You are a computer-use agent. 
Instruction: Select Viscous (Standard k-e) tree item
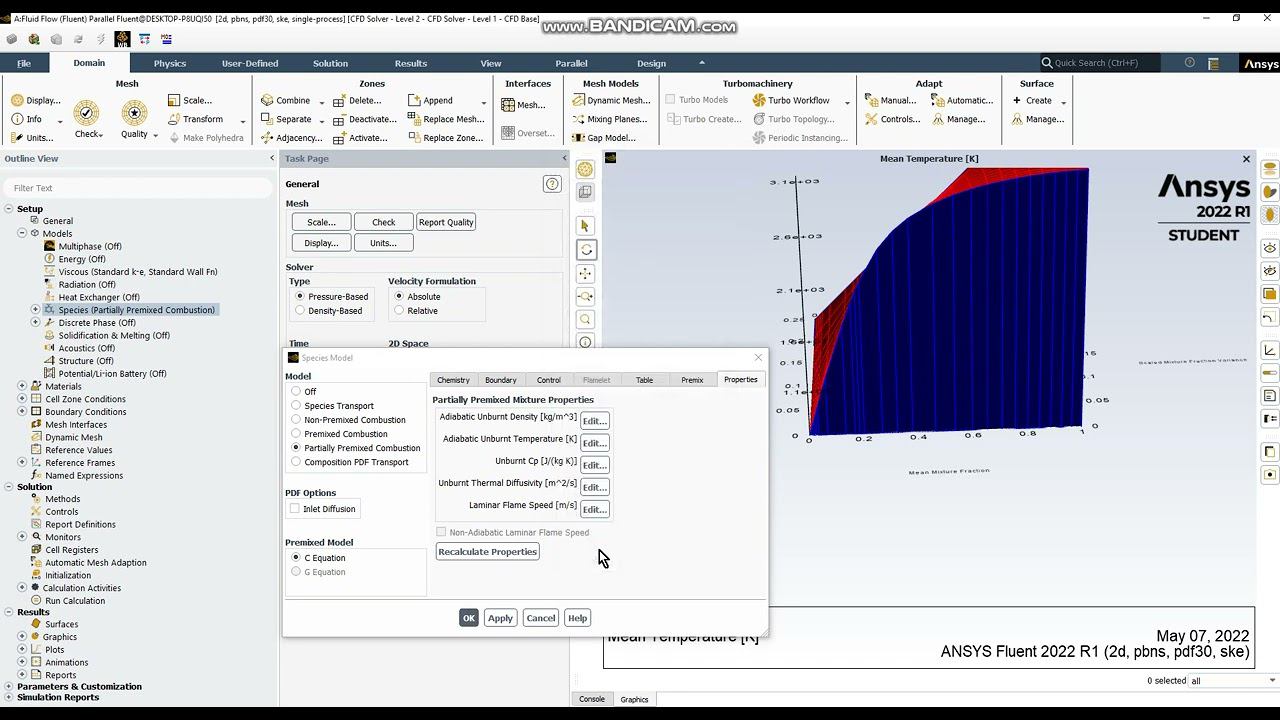click(138, 272)
